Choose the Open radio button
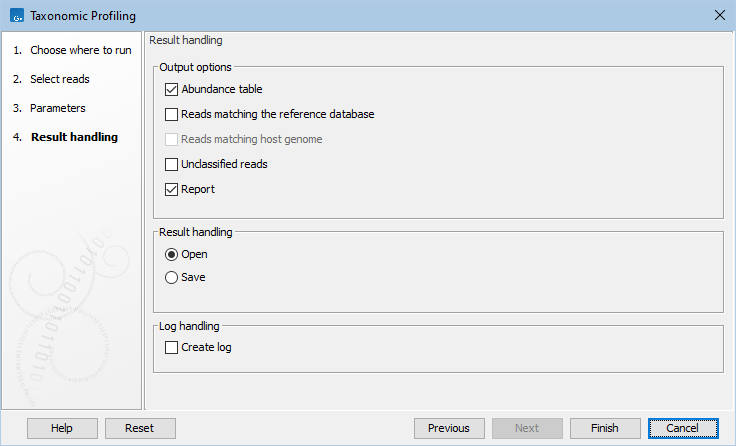Screen dimensions: 736x446 click(172, 254)
